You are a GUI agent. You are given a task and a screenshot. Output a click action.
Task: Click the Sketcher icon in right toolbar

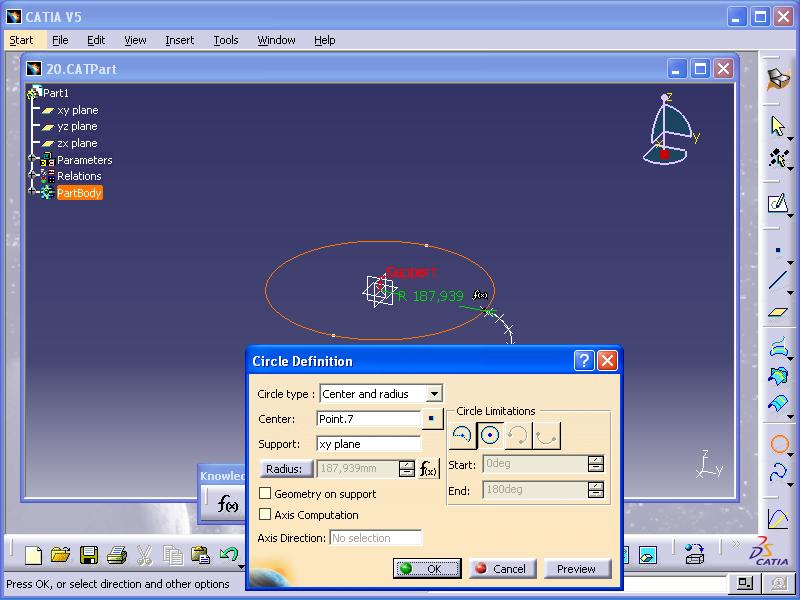pyautogui.click(x=778, y=204)
